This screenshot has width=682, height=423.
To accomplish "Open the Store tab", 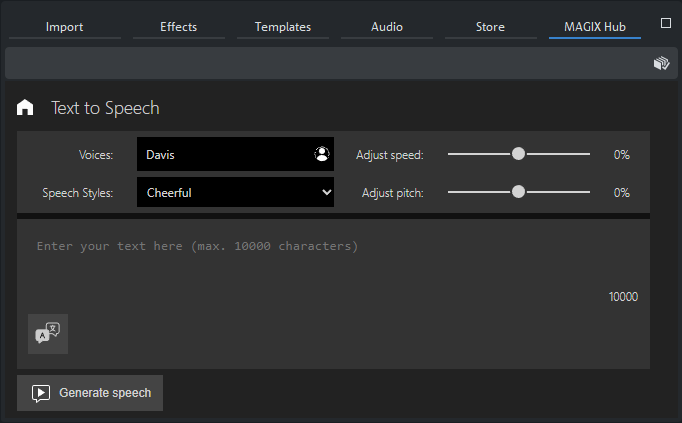I will (x=490, y=27).
